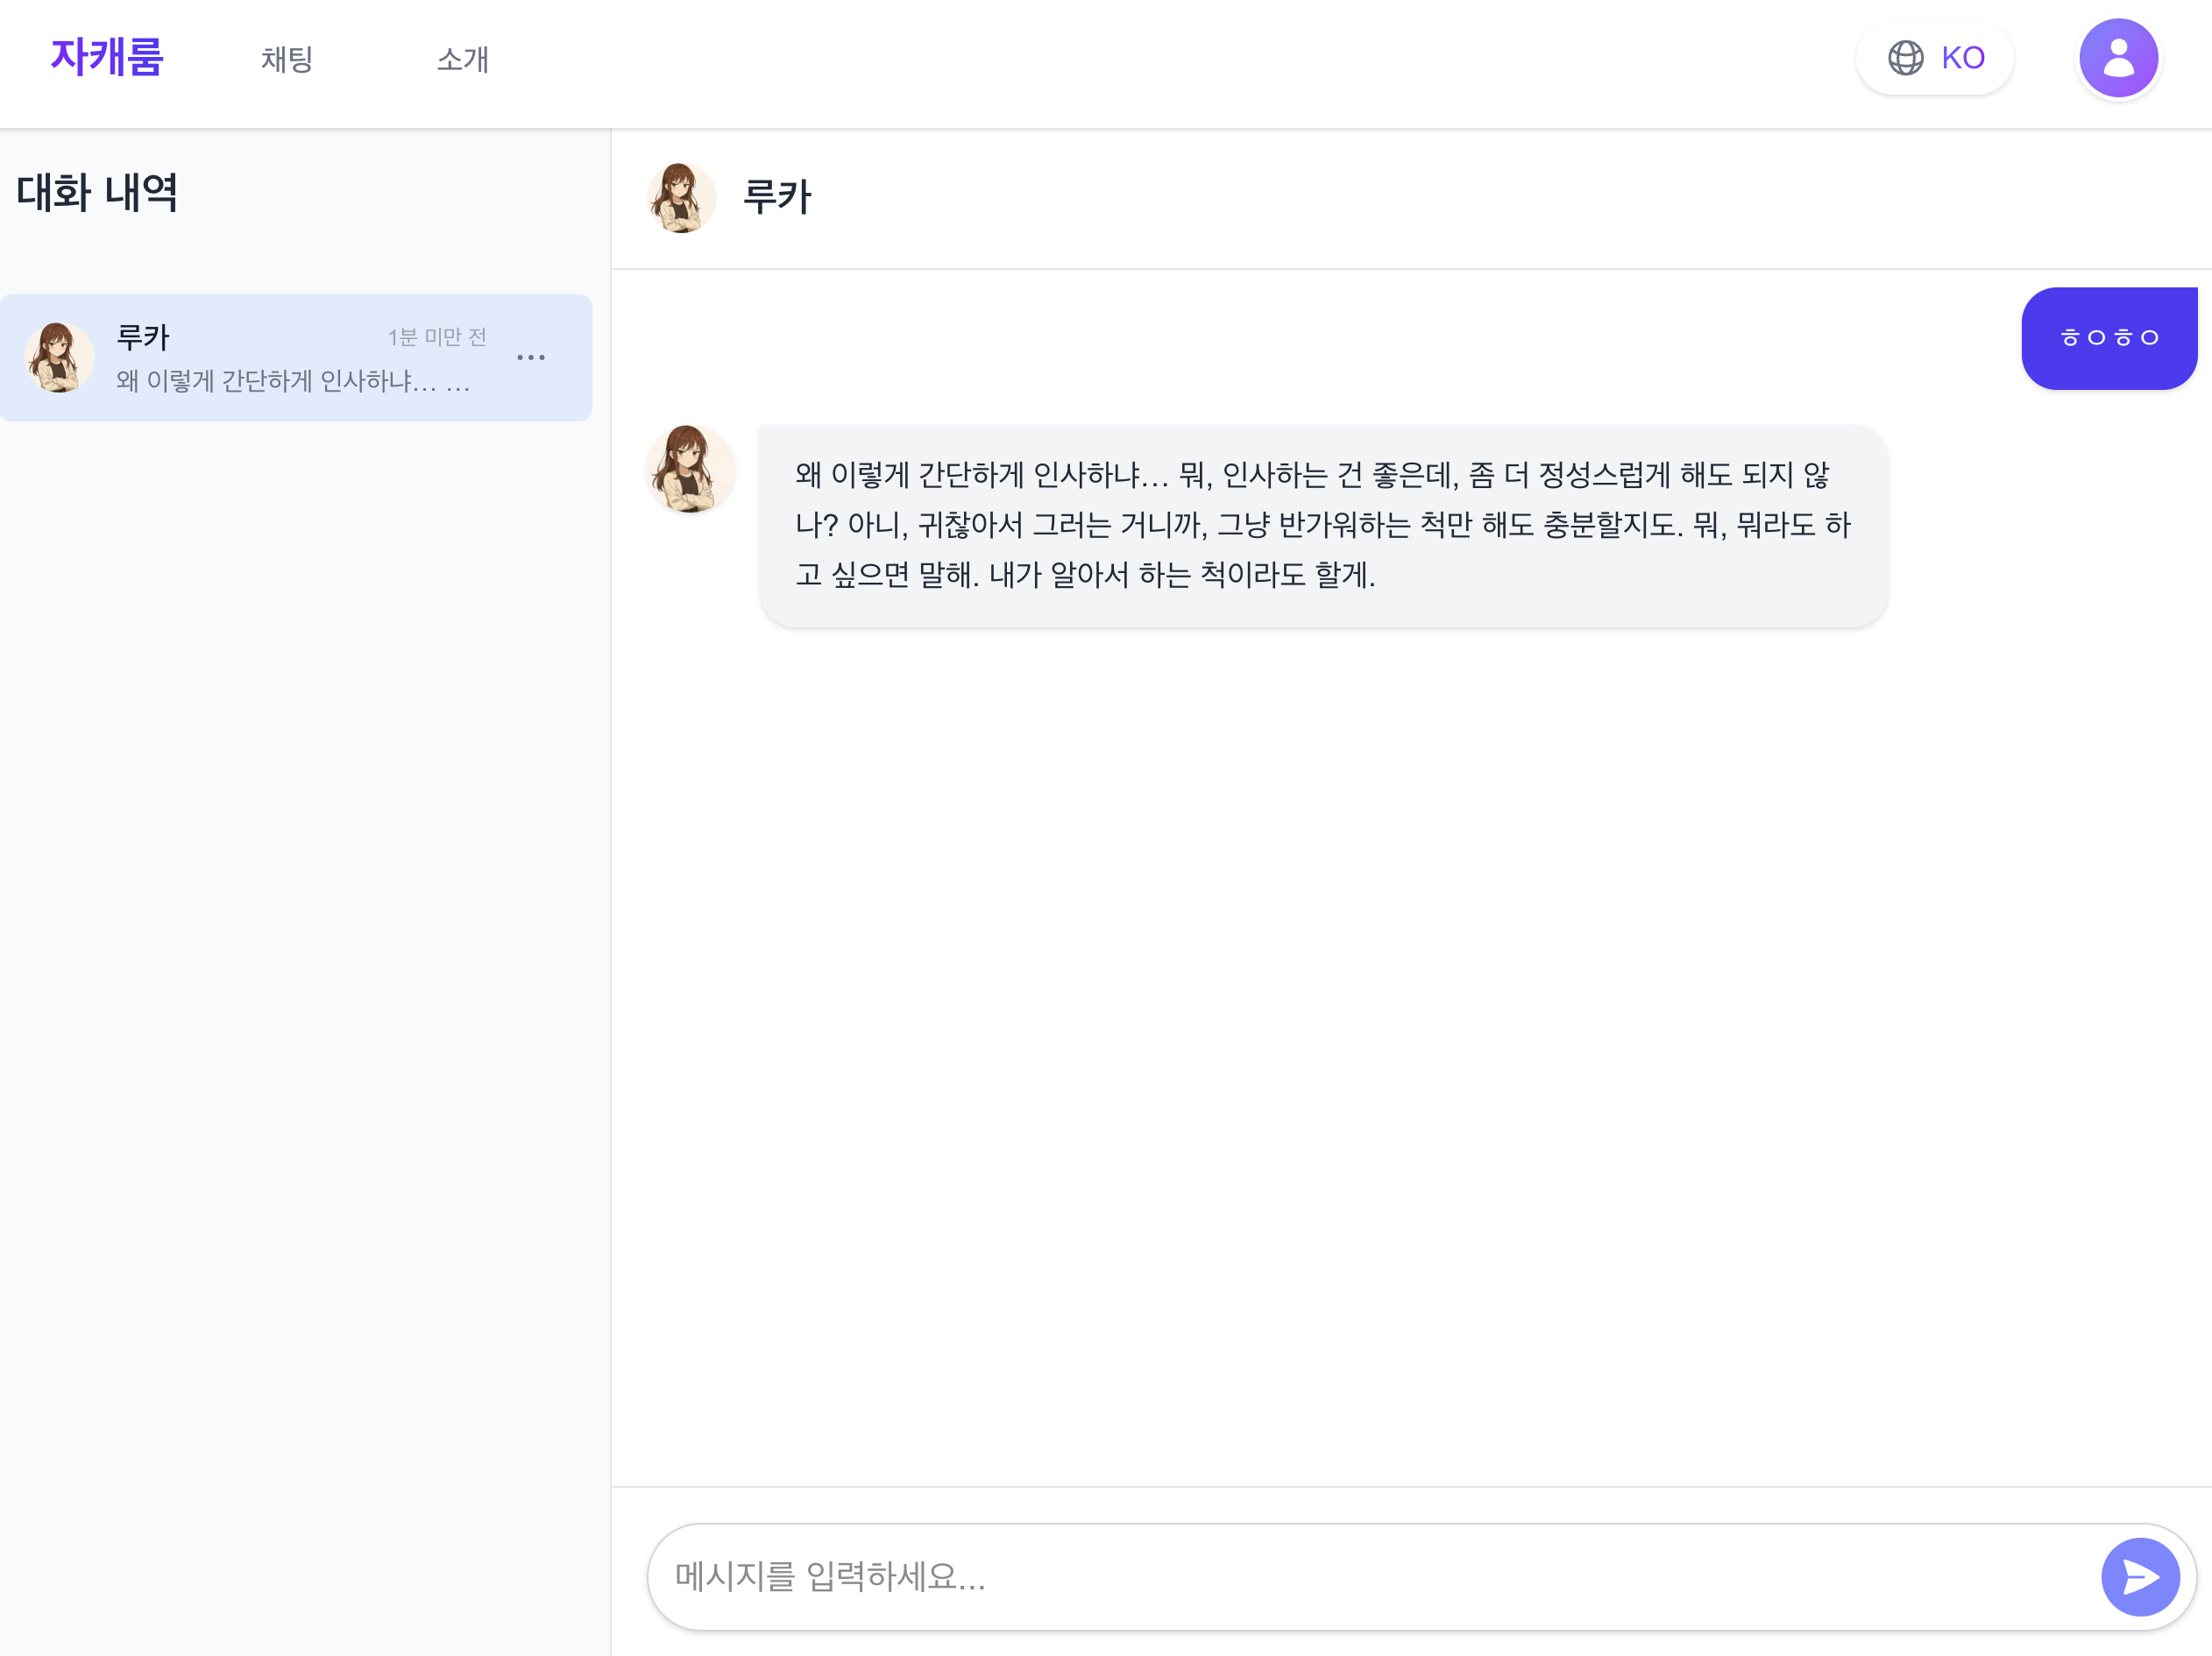Click the globe language icon

click(x=1905, y=58)
